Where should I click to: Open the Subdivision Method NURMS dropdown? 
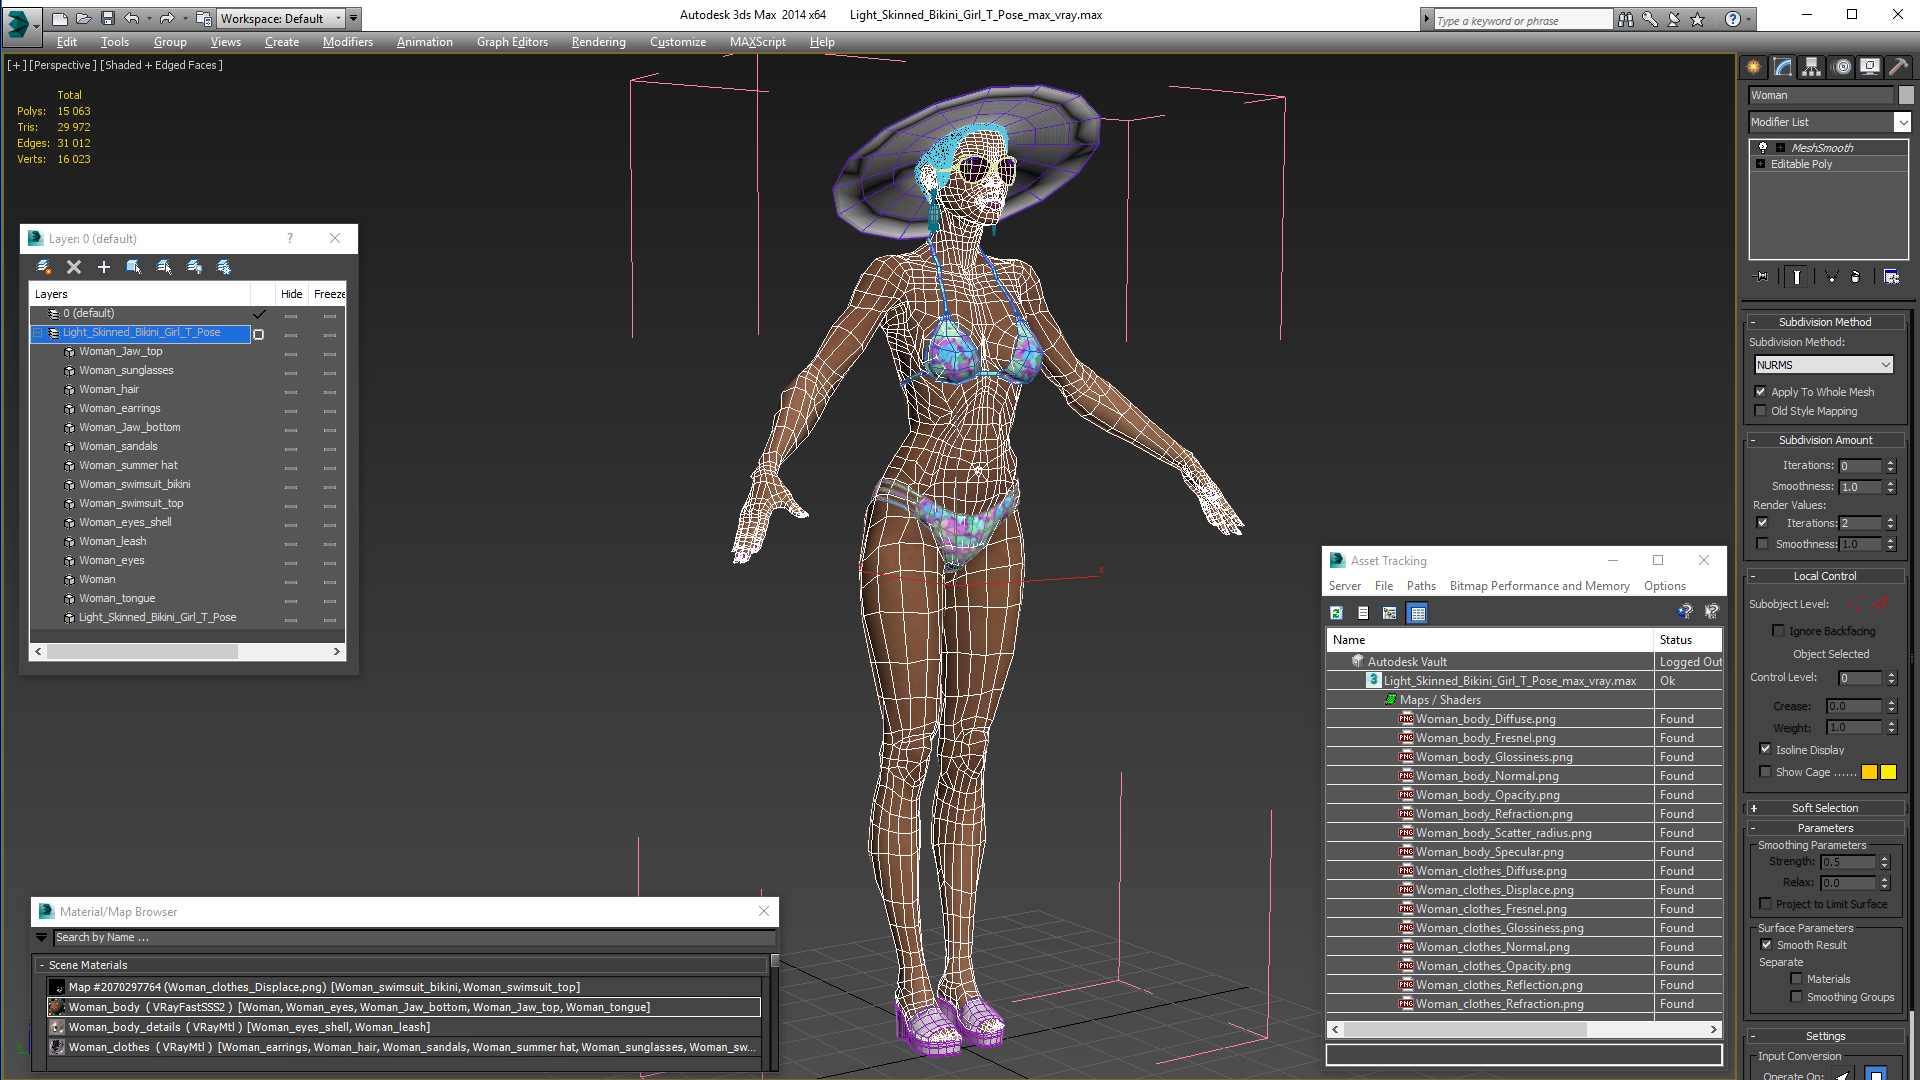[x=1824, y=365]
